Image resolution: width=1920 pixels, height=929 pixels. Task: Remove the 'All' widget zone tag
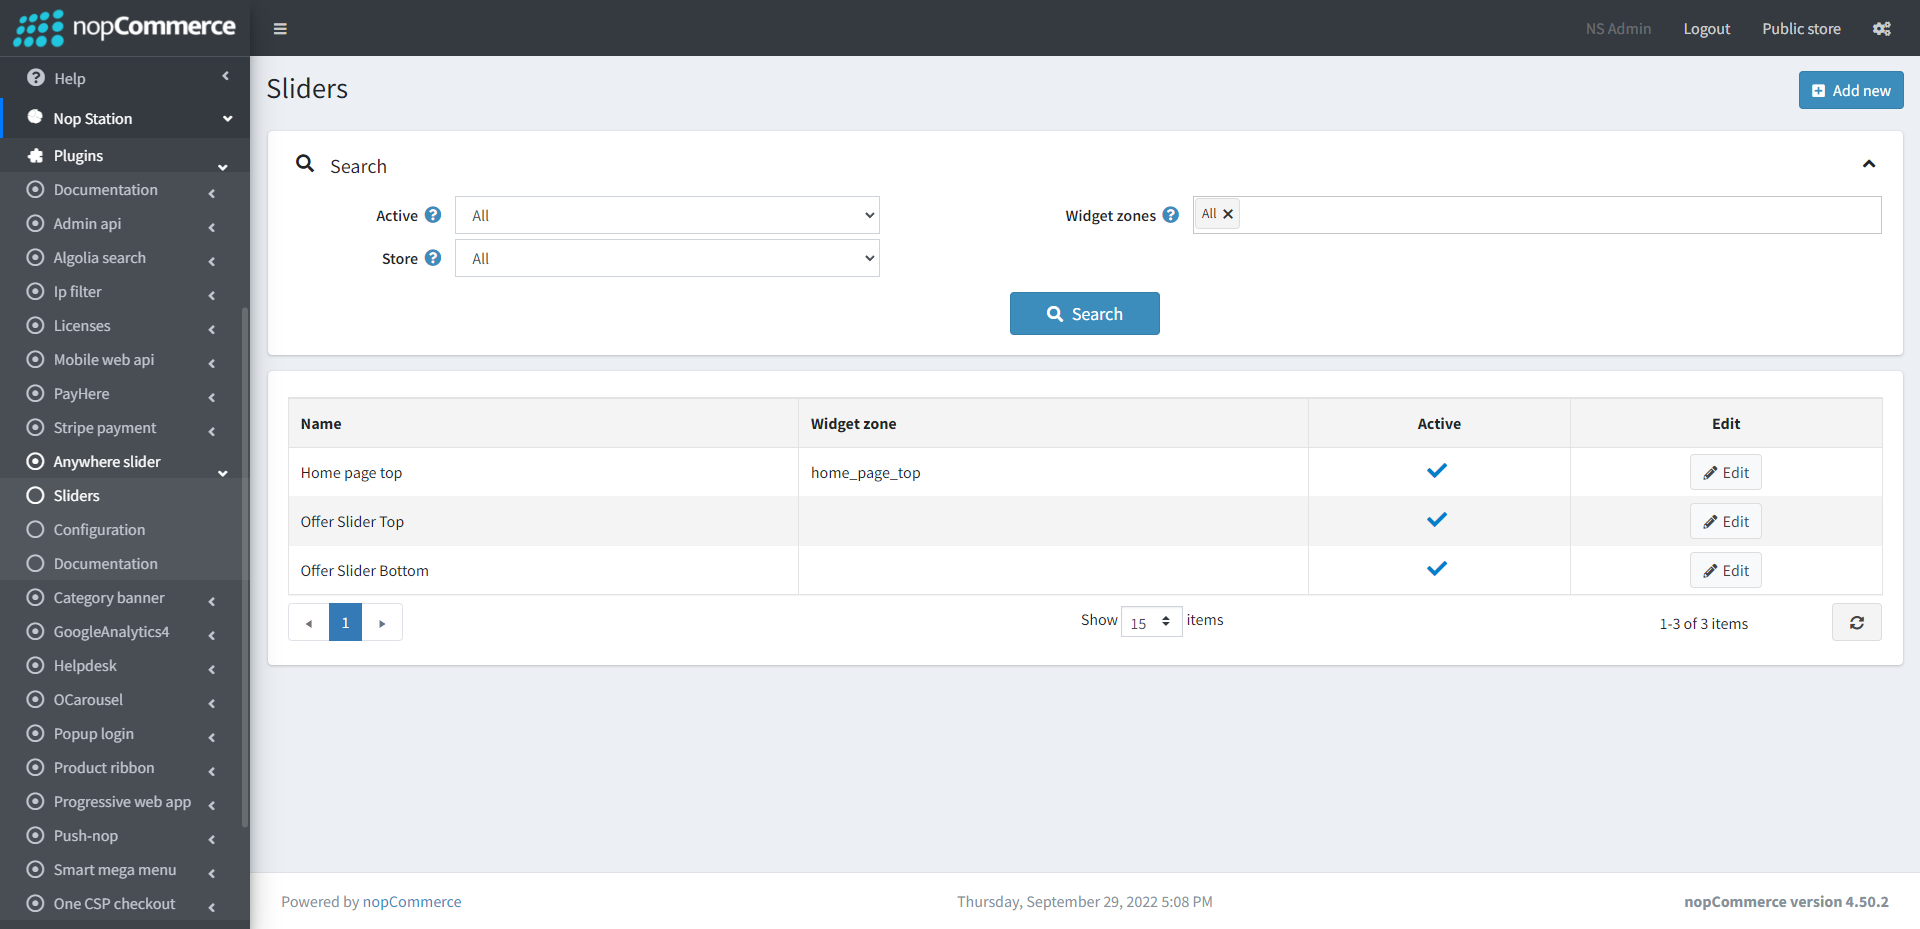click(x=1228, y=214)
